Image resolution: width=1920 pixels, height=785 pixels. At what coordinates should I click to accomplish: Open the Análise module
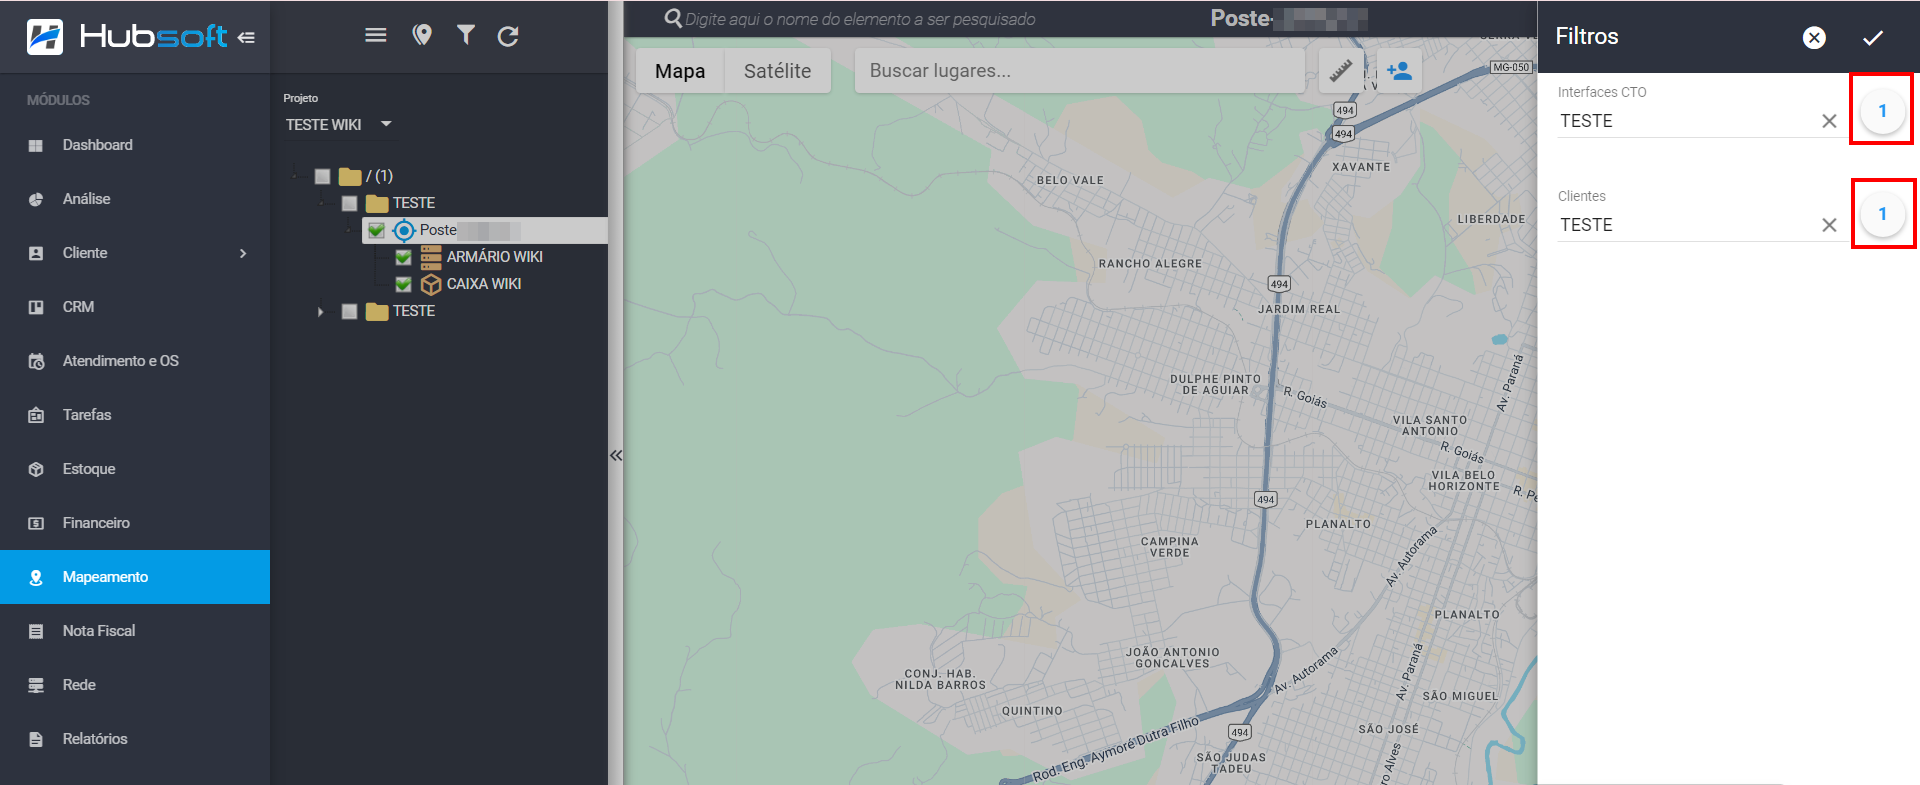pos(135,199)
